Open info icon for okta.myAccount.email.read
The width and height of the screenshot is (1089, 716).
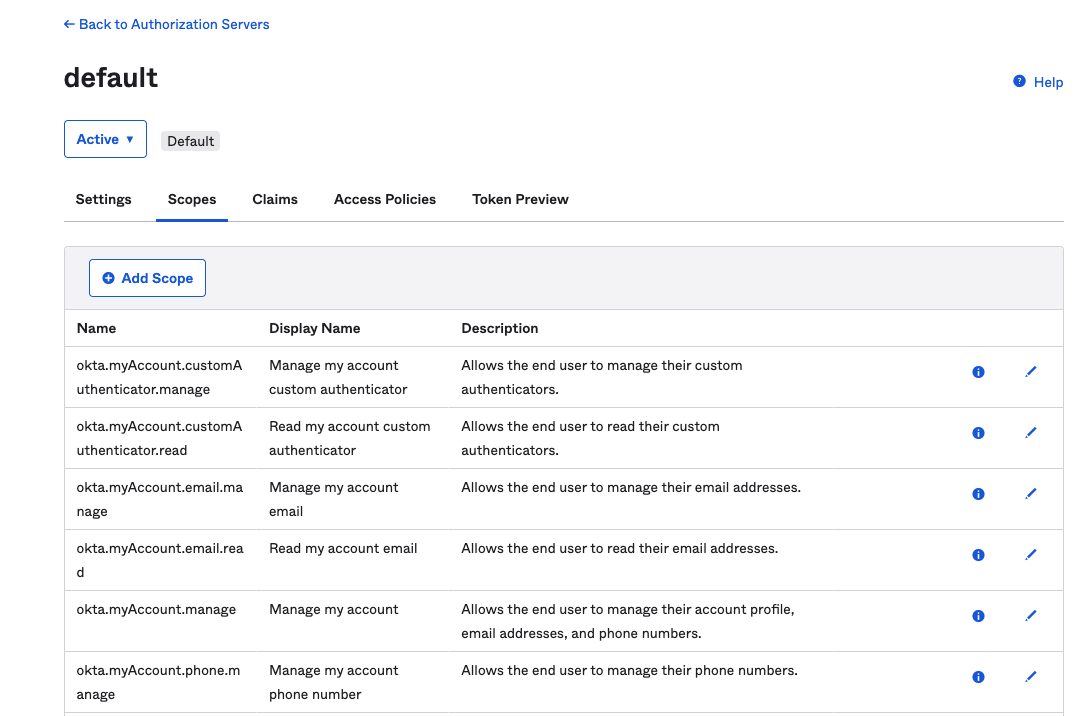pos(978,555)
